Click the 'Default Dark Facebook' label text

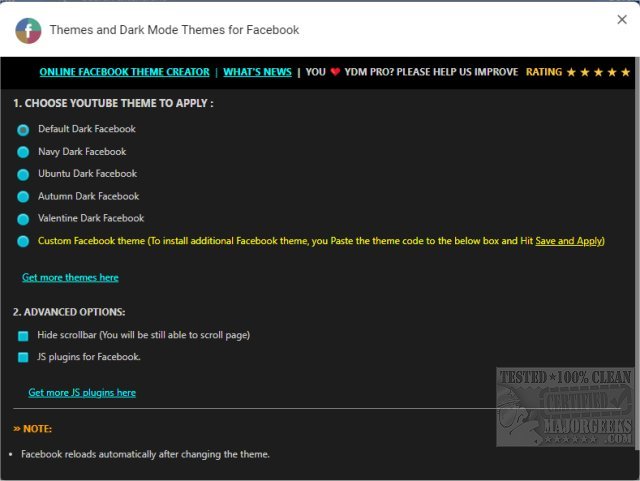(x=87, y=129)
